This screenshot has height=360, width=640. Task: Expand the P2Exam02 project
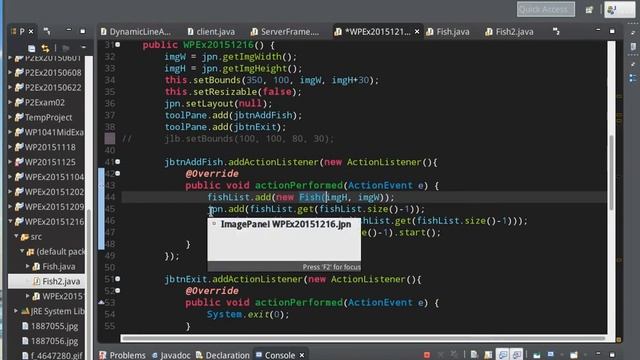(x=11, y=102)
